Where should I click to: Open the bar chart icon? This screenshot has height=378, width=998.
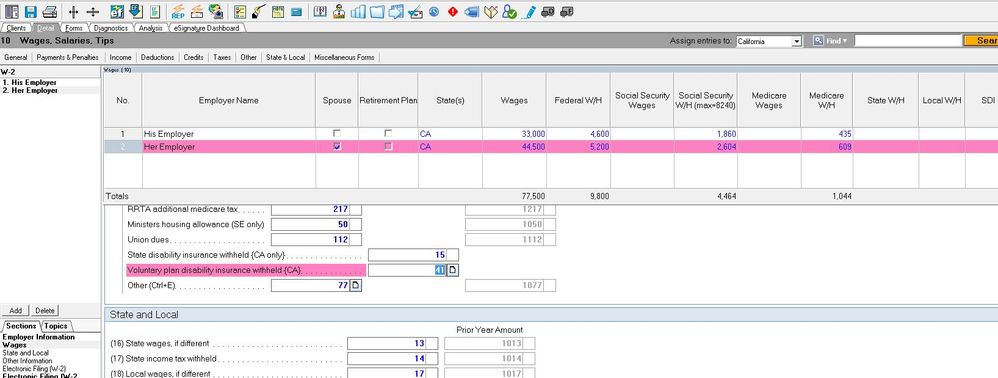pos(358,11)
